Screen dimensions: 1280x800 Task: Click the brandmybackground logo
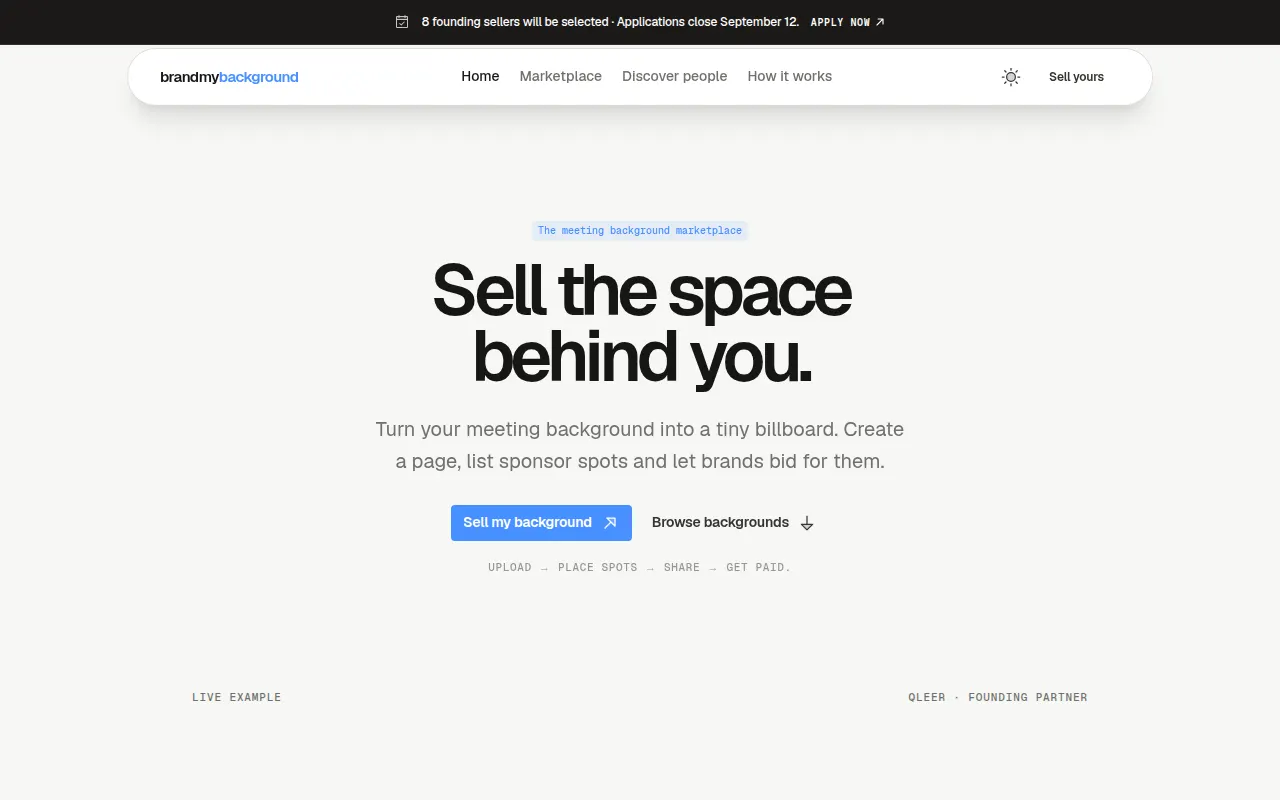(229, 77)
